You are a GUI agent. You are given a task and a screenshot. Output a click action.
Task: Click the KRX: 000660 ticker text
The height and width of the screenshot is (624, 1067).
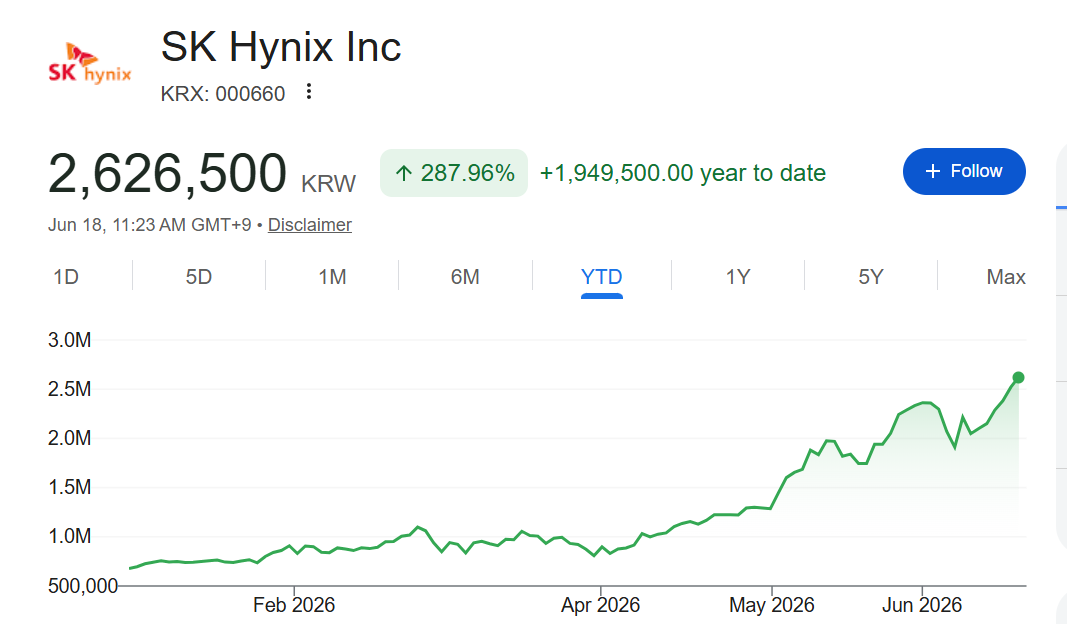(223, 94)
